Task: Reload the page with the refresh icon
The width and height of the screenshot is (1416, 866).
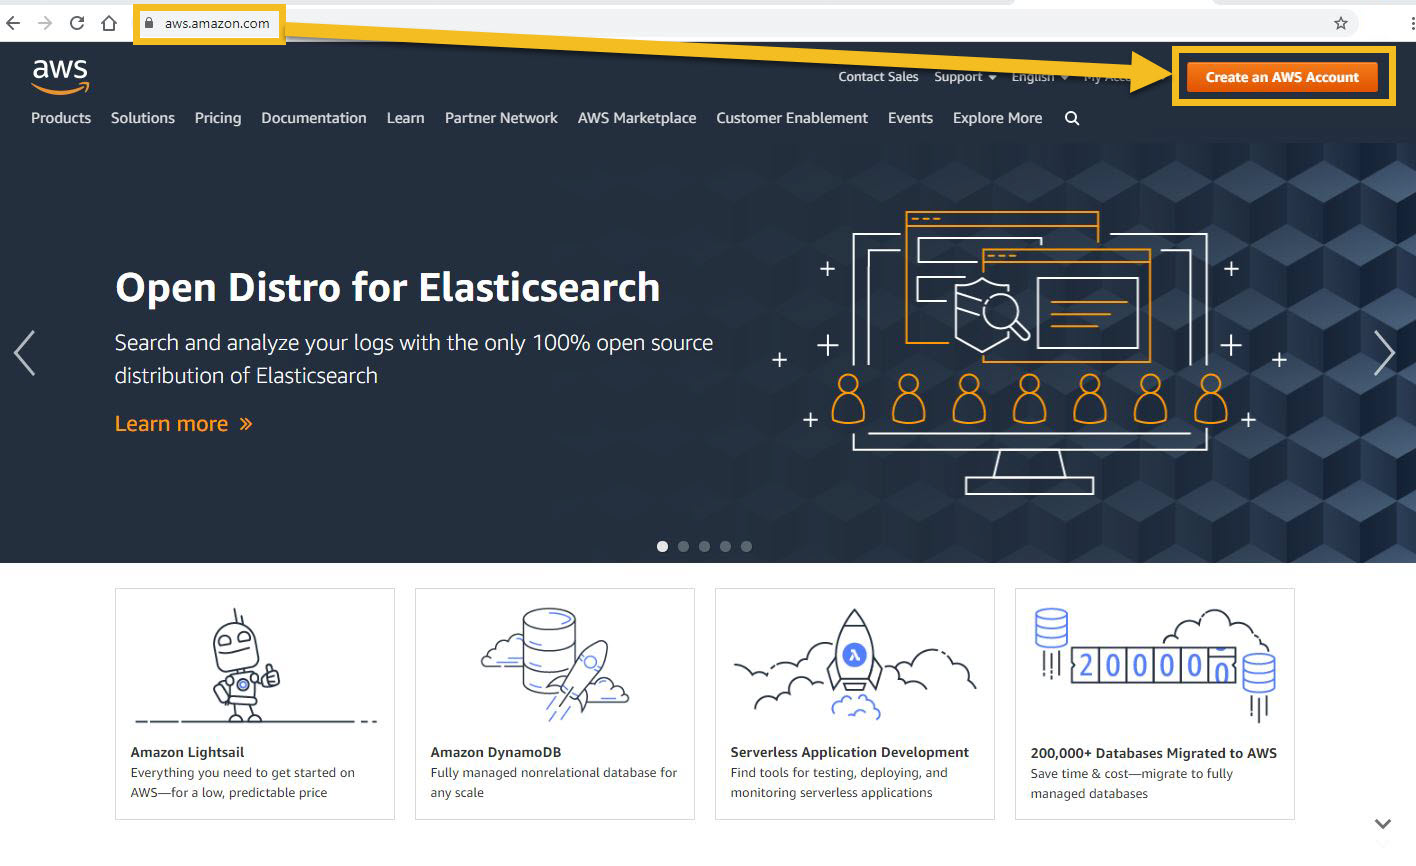Action: click(77, 23)
